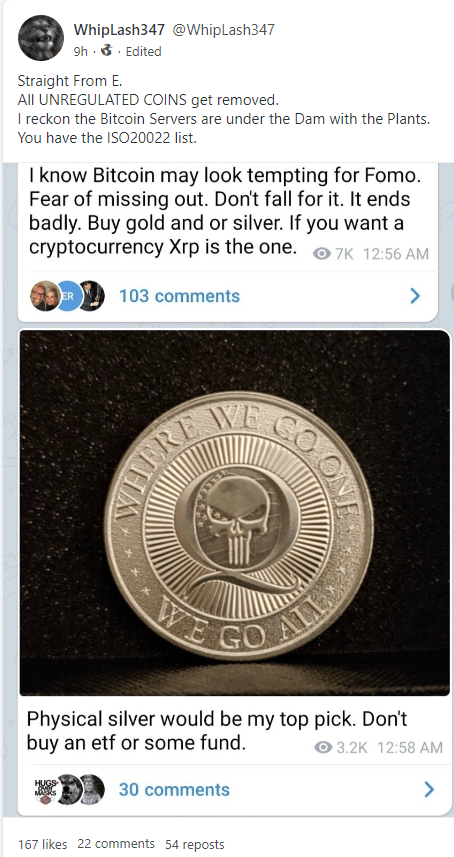Open the silver Q coin image
The height and width of the screenshot is (857, 454).
(x=234, y=512)
